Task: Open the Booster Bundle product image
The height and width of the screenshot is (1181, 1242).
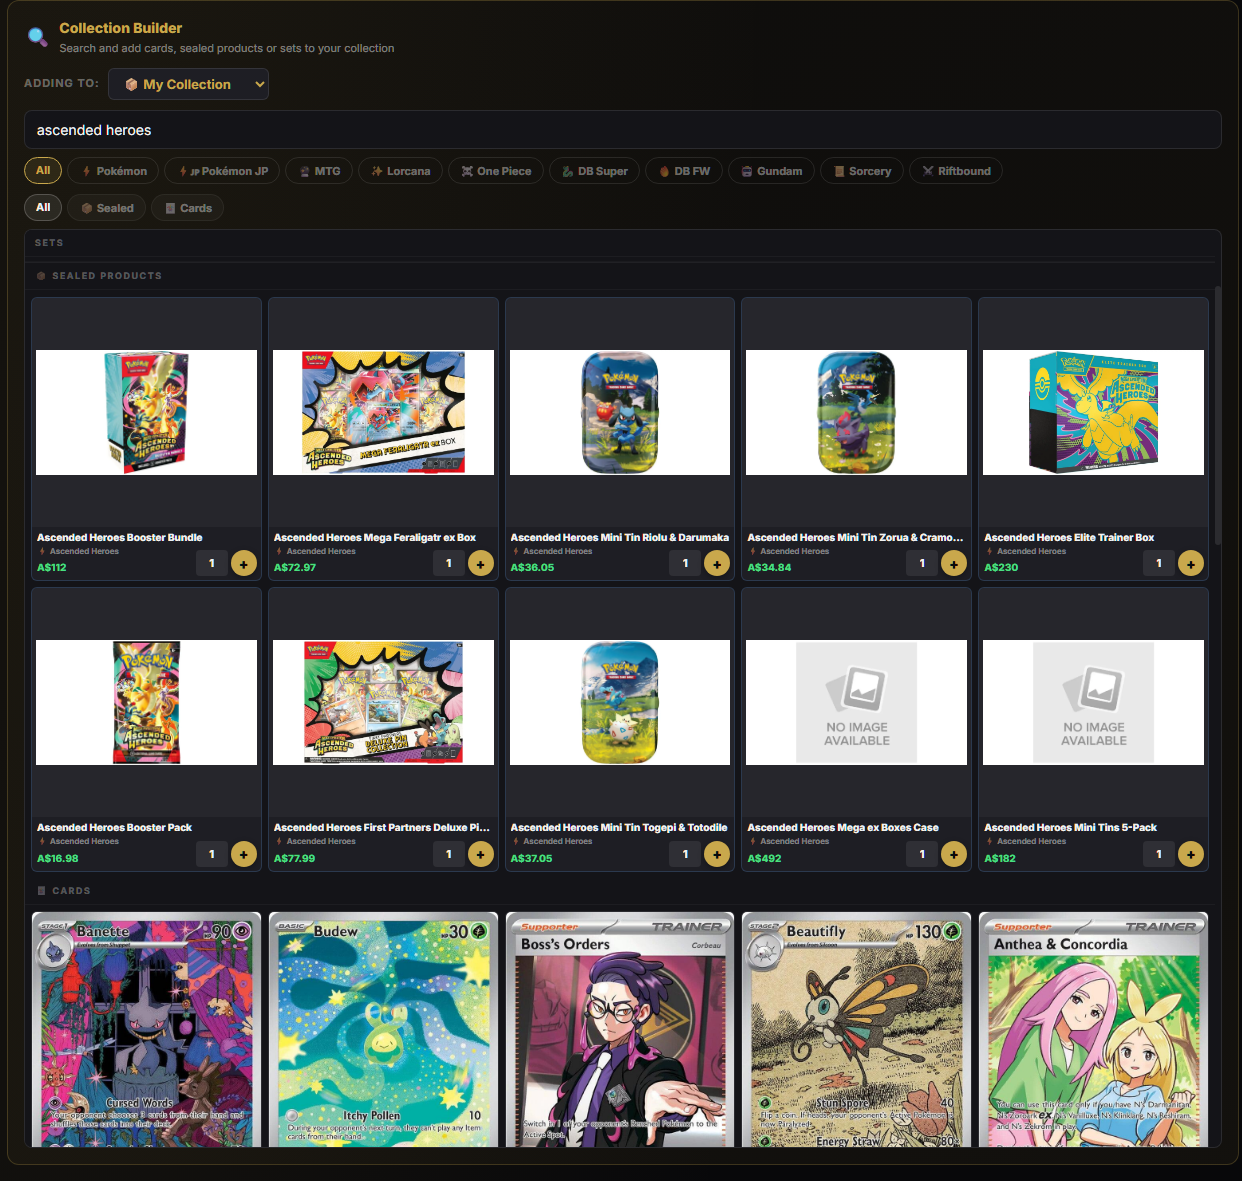Action: 146,412
